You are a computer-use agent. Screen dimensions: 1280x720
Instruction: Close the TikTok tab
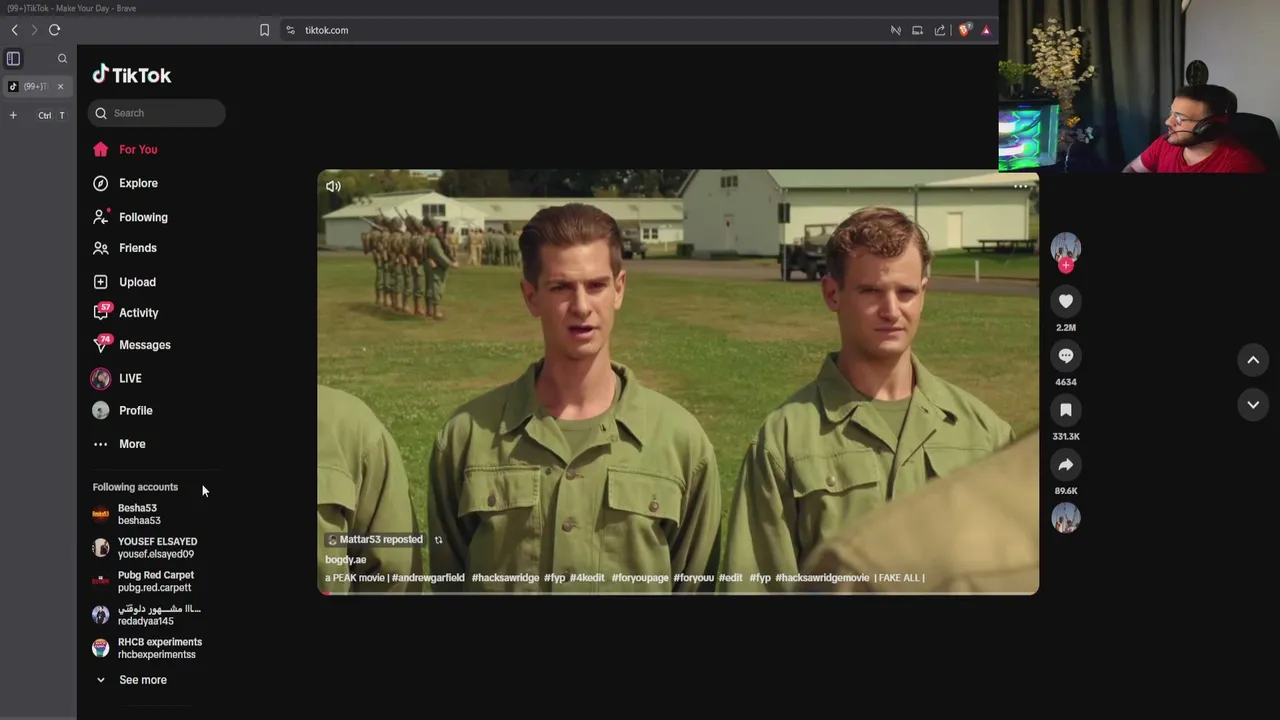(60, 86)
